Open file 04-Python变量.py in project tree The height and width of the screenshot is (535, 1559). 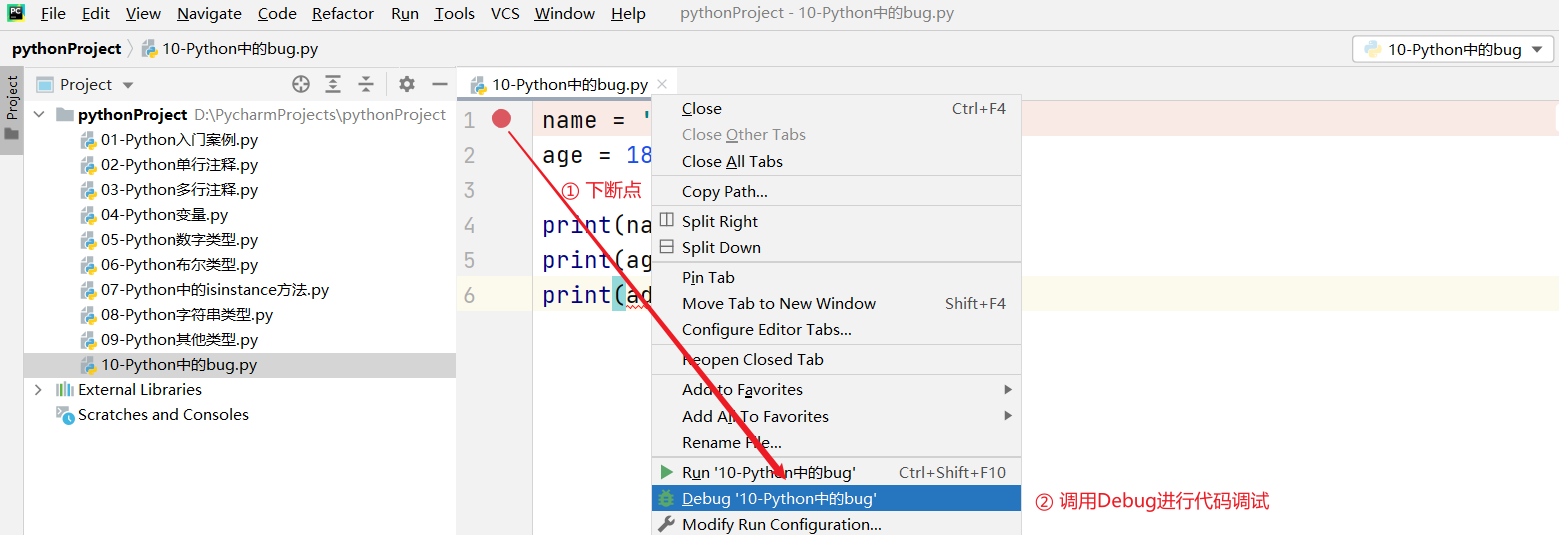164,215
